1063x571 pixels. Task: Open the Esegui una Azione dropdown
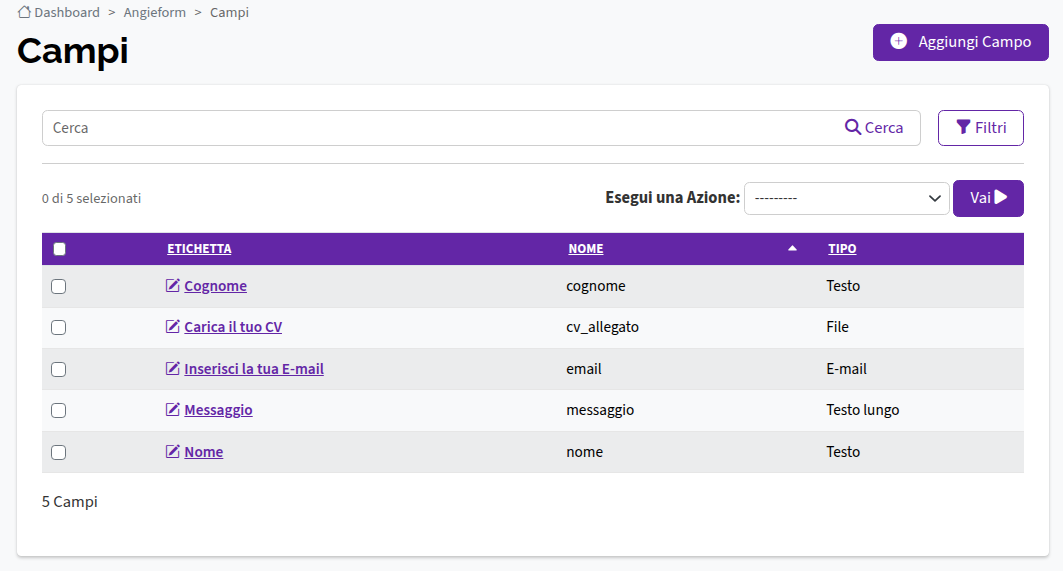point(847,198)
